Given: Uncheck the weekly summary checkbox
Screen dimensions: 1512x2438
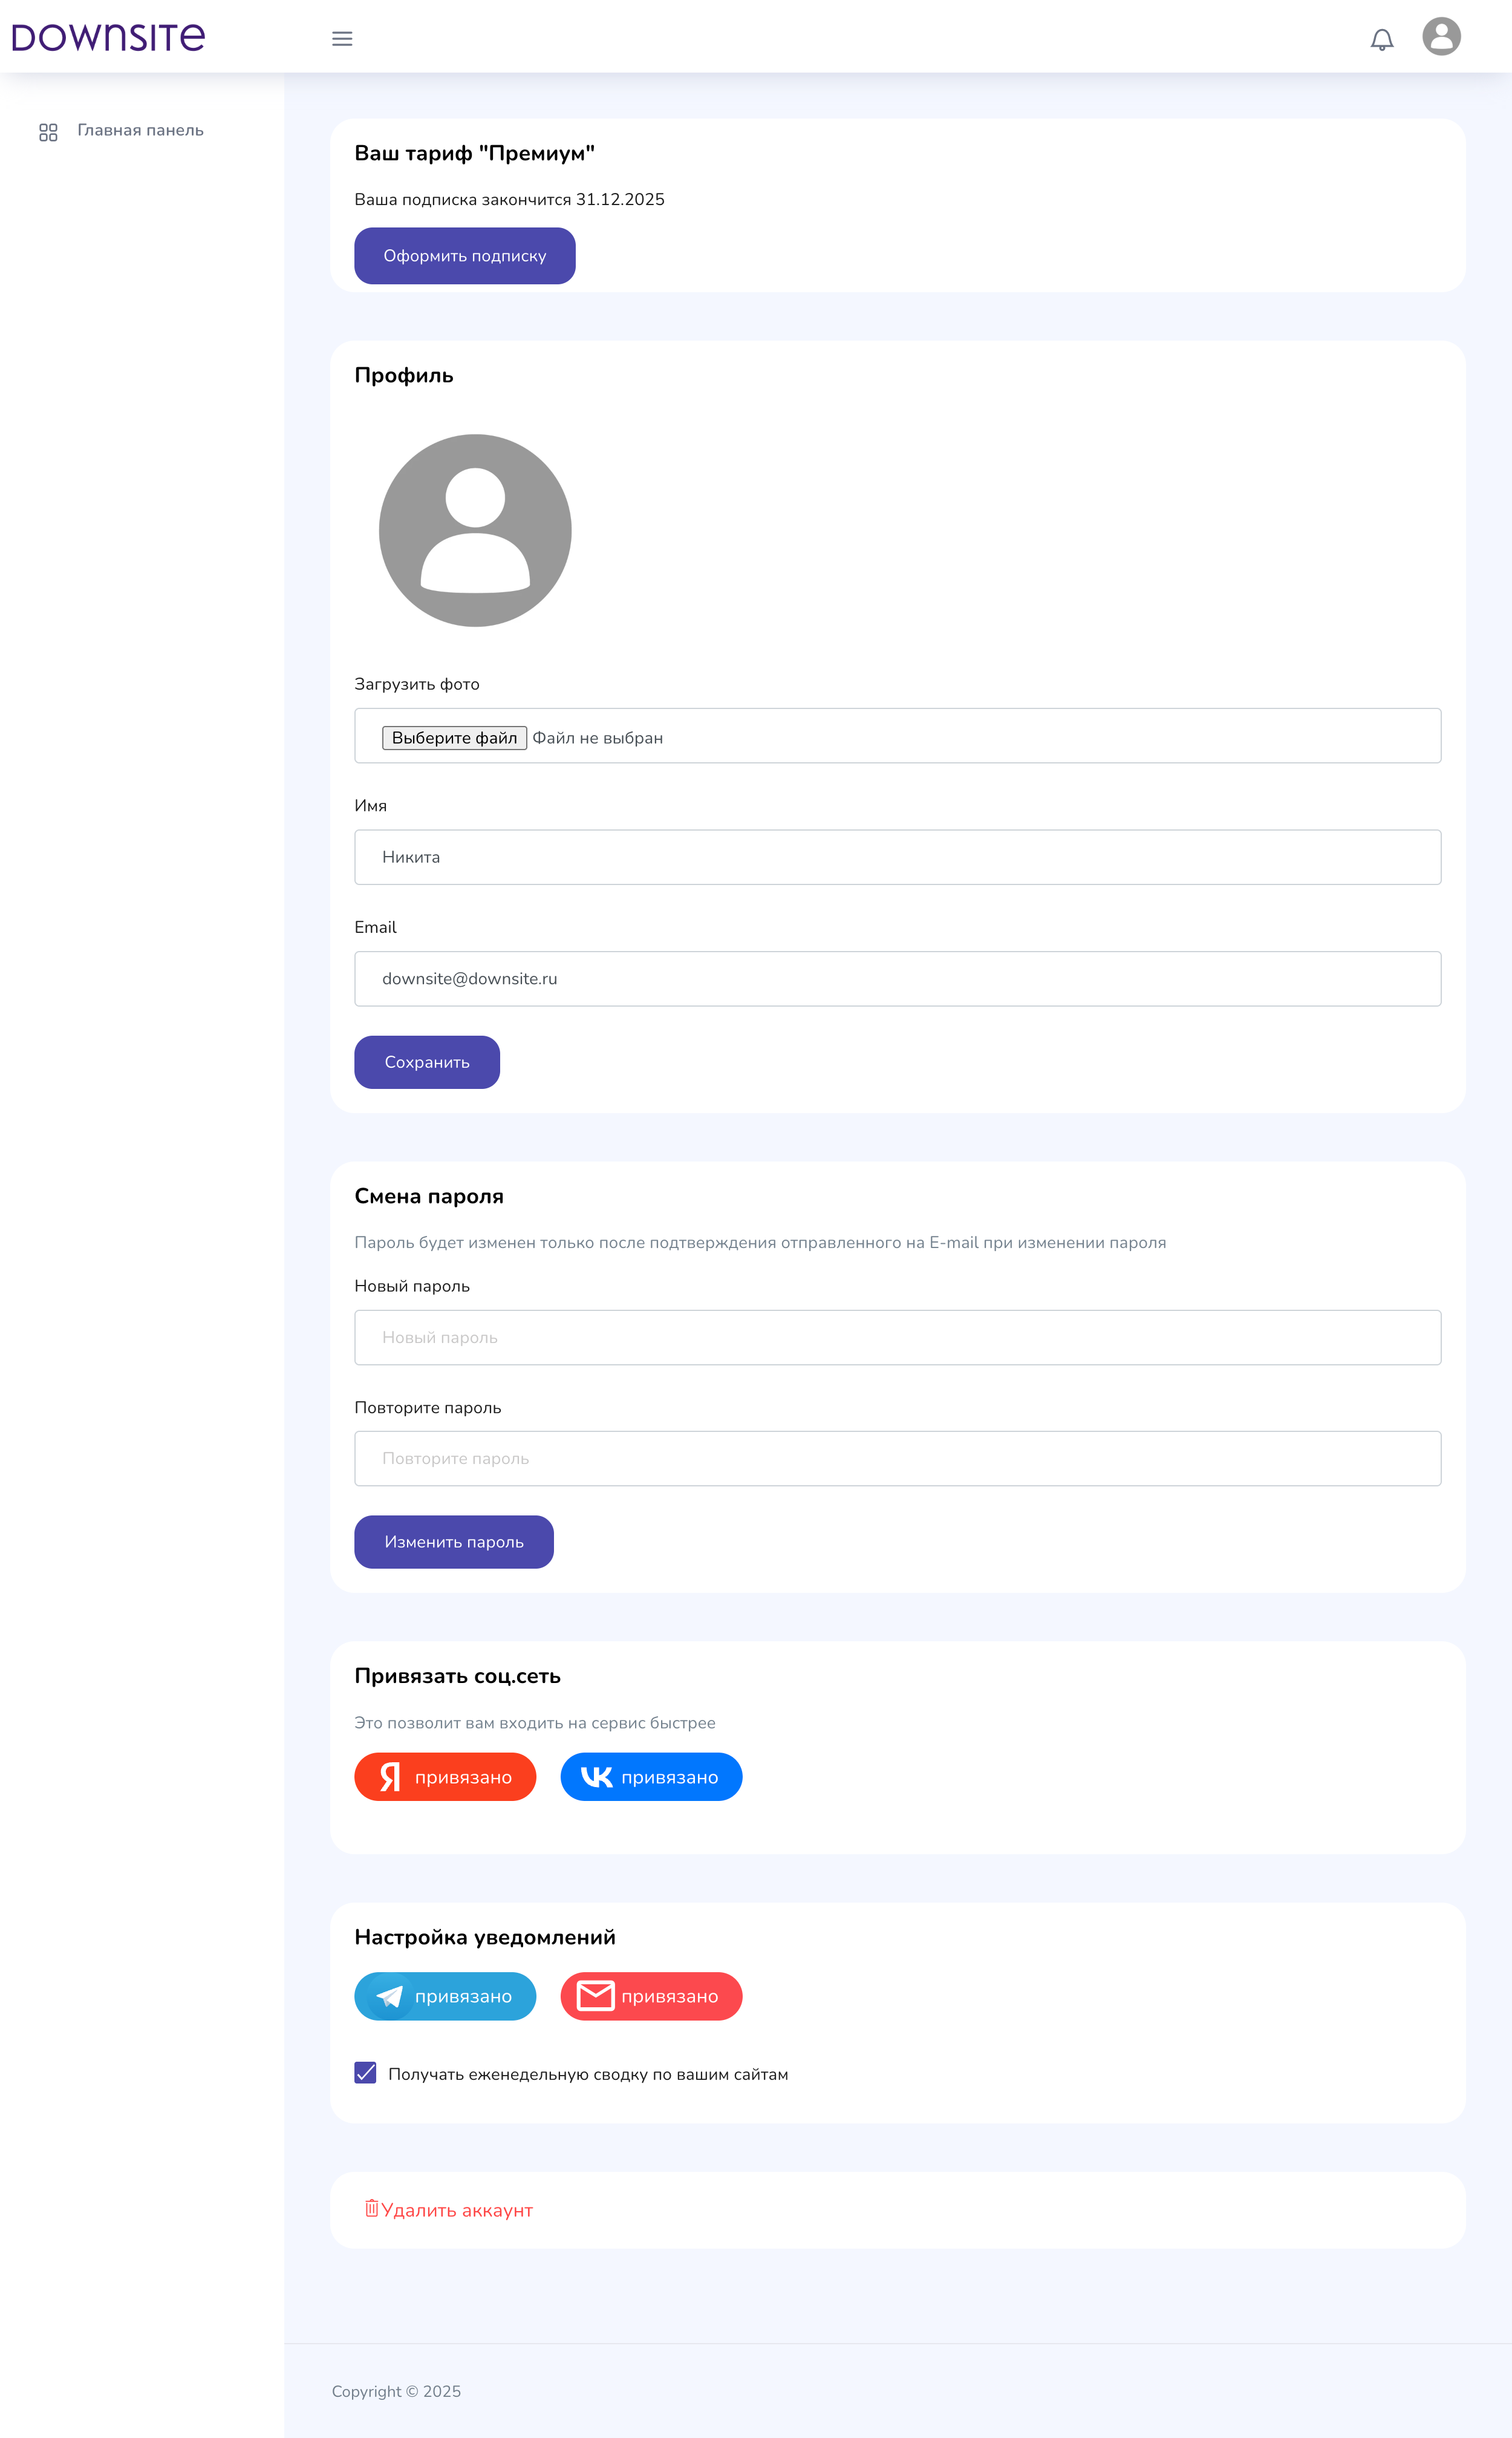Looking at the screenshot, I should coord(365,2072).
